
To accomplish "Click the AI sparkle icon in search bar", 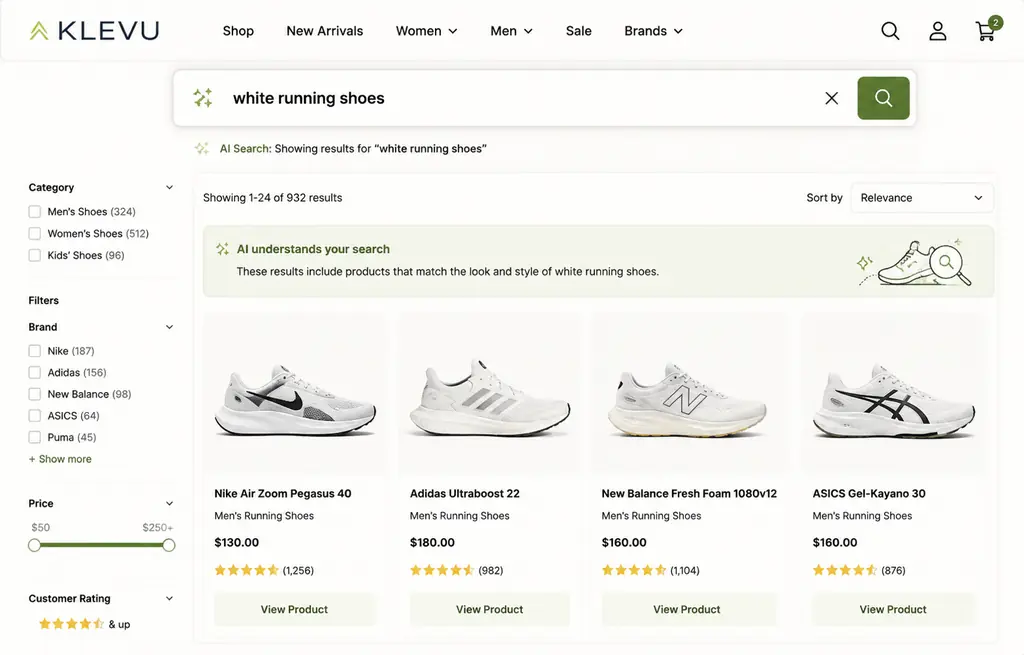I will click(203, 98).
